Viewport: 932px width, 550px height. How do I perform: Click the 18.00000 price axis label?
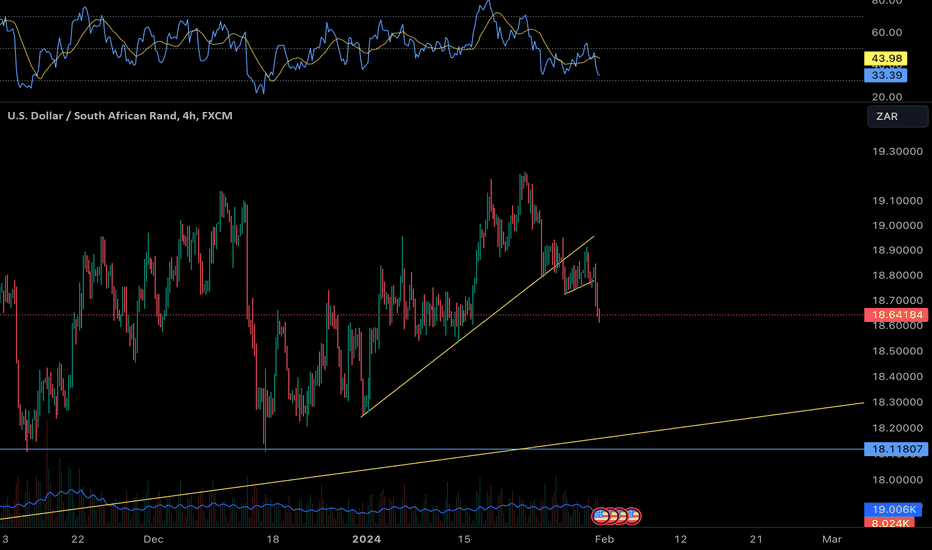coord(897,480)
